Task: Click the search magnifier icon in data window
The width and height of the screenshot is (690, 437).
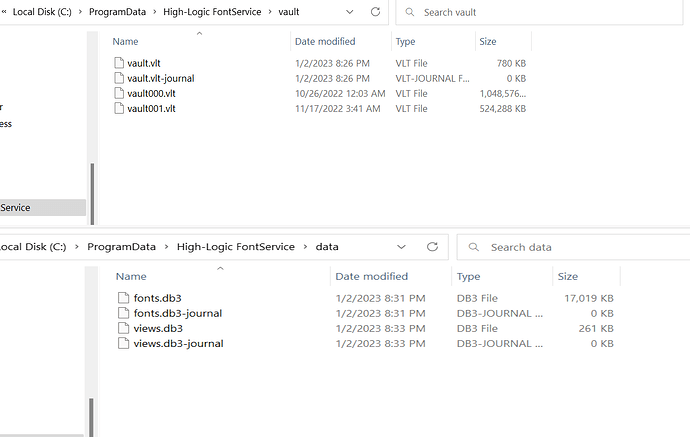Action: pos(473,247)
